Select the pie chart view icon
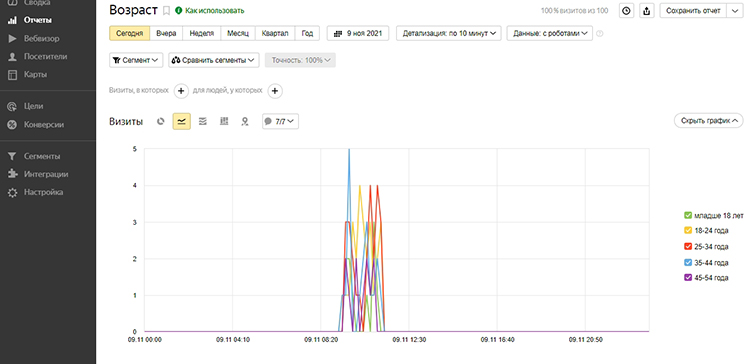The width and height of the screenshot is (750, 364). pyautogui.click(x=161, y=121)
